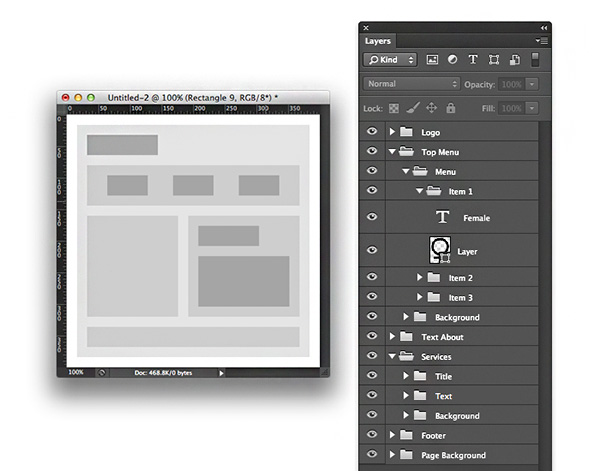Filter layers by smart object type

point(512,60)
